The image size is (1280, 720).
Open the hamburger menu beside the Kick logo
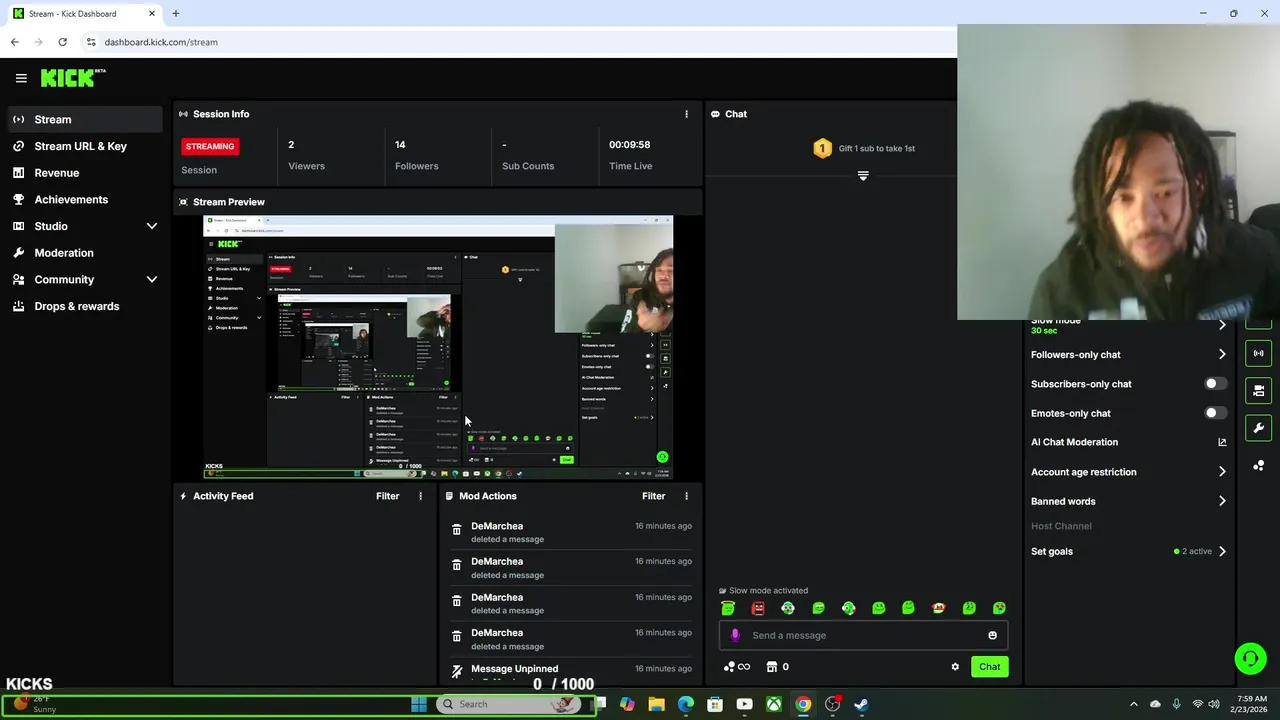point(21,78)
